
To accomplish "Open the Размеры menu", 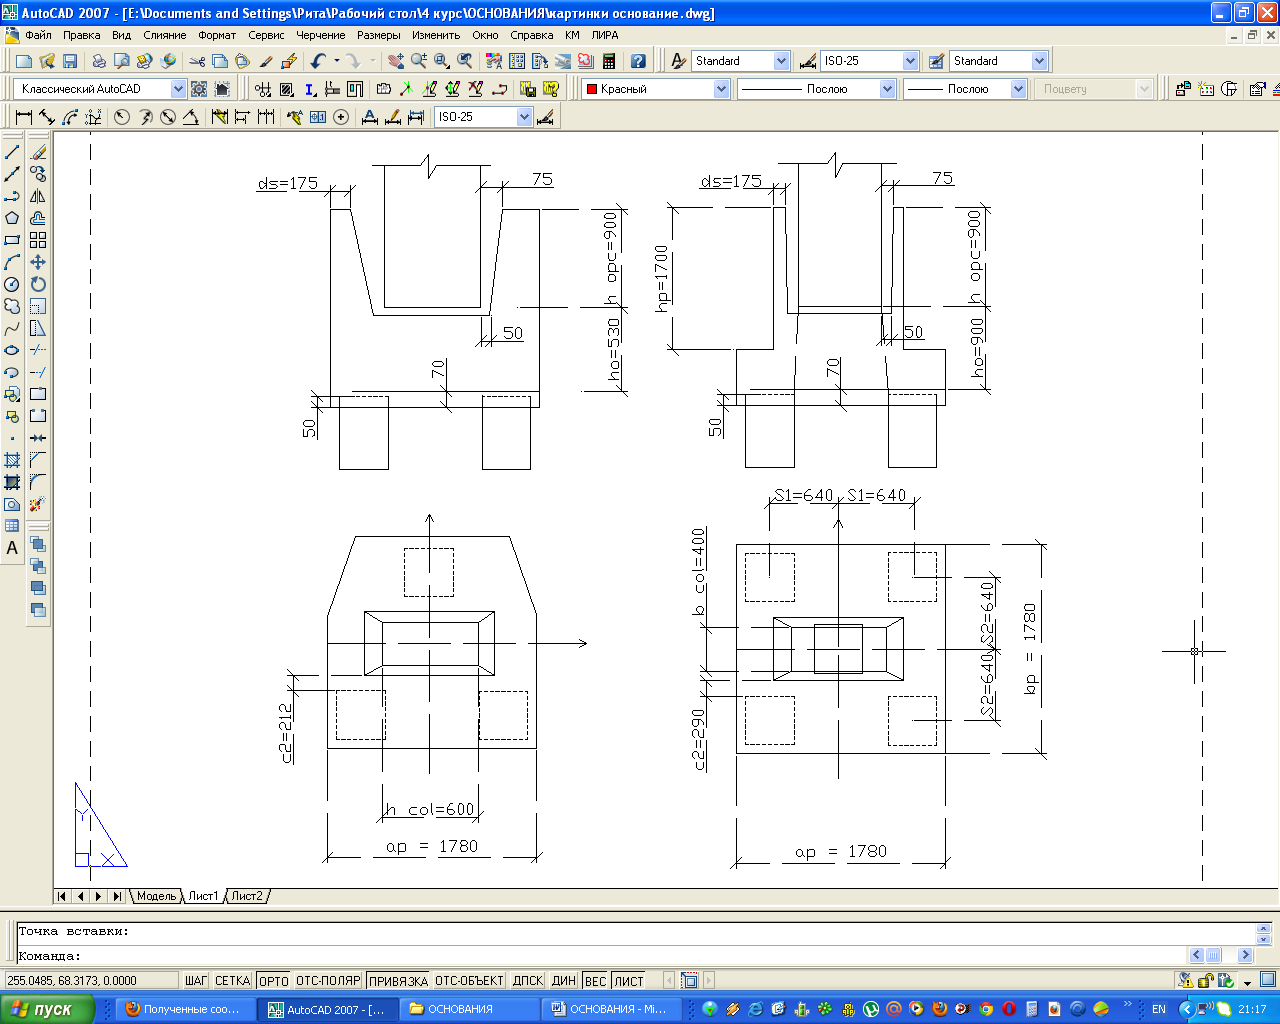I will (x=378, y=35).
